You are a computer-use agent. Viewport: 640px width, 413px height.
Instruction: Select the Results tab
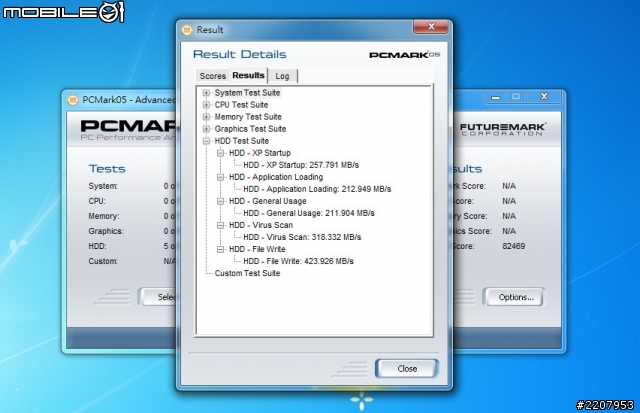(249, 75)
